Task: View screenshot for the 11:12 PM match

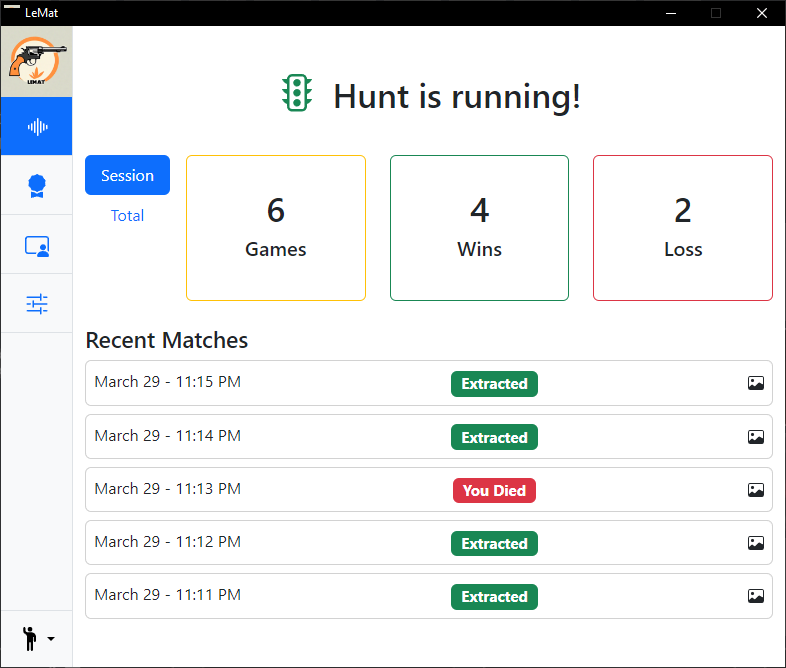Action: click(756, 543)
